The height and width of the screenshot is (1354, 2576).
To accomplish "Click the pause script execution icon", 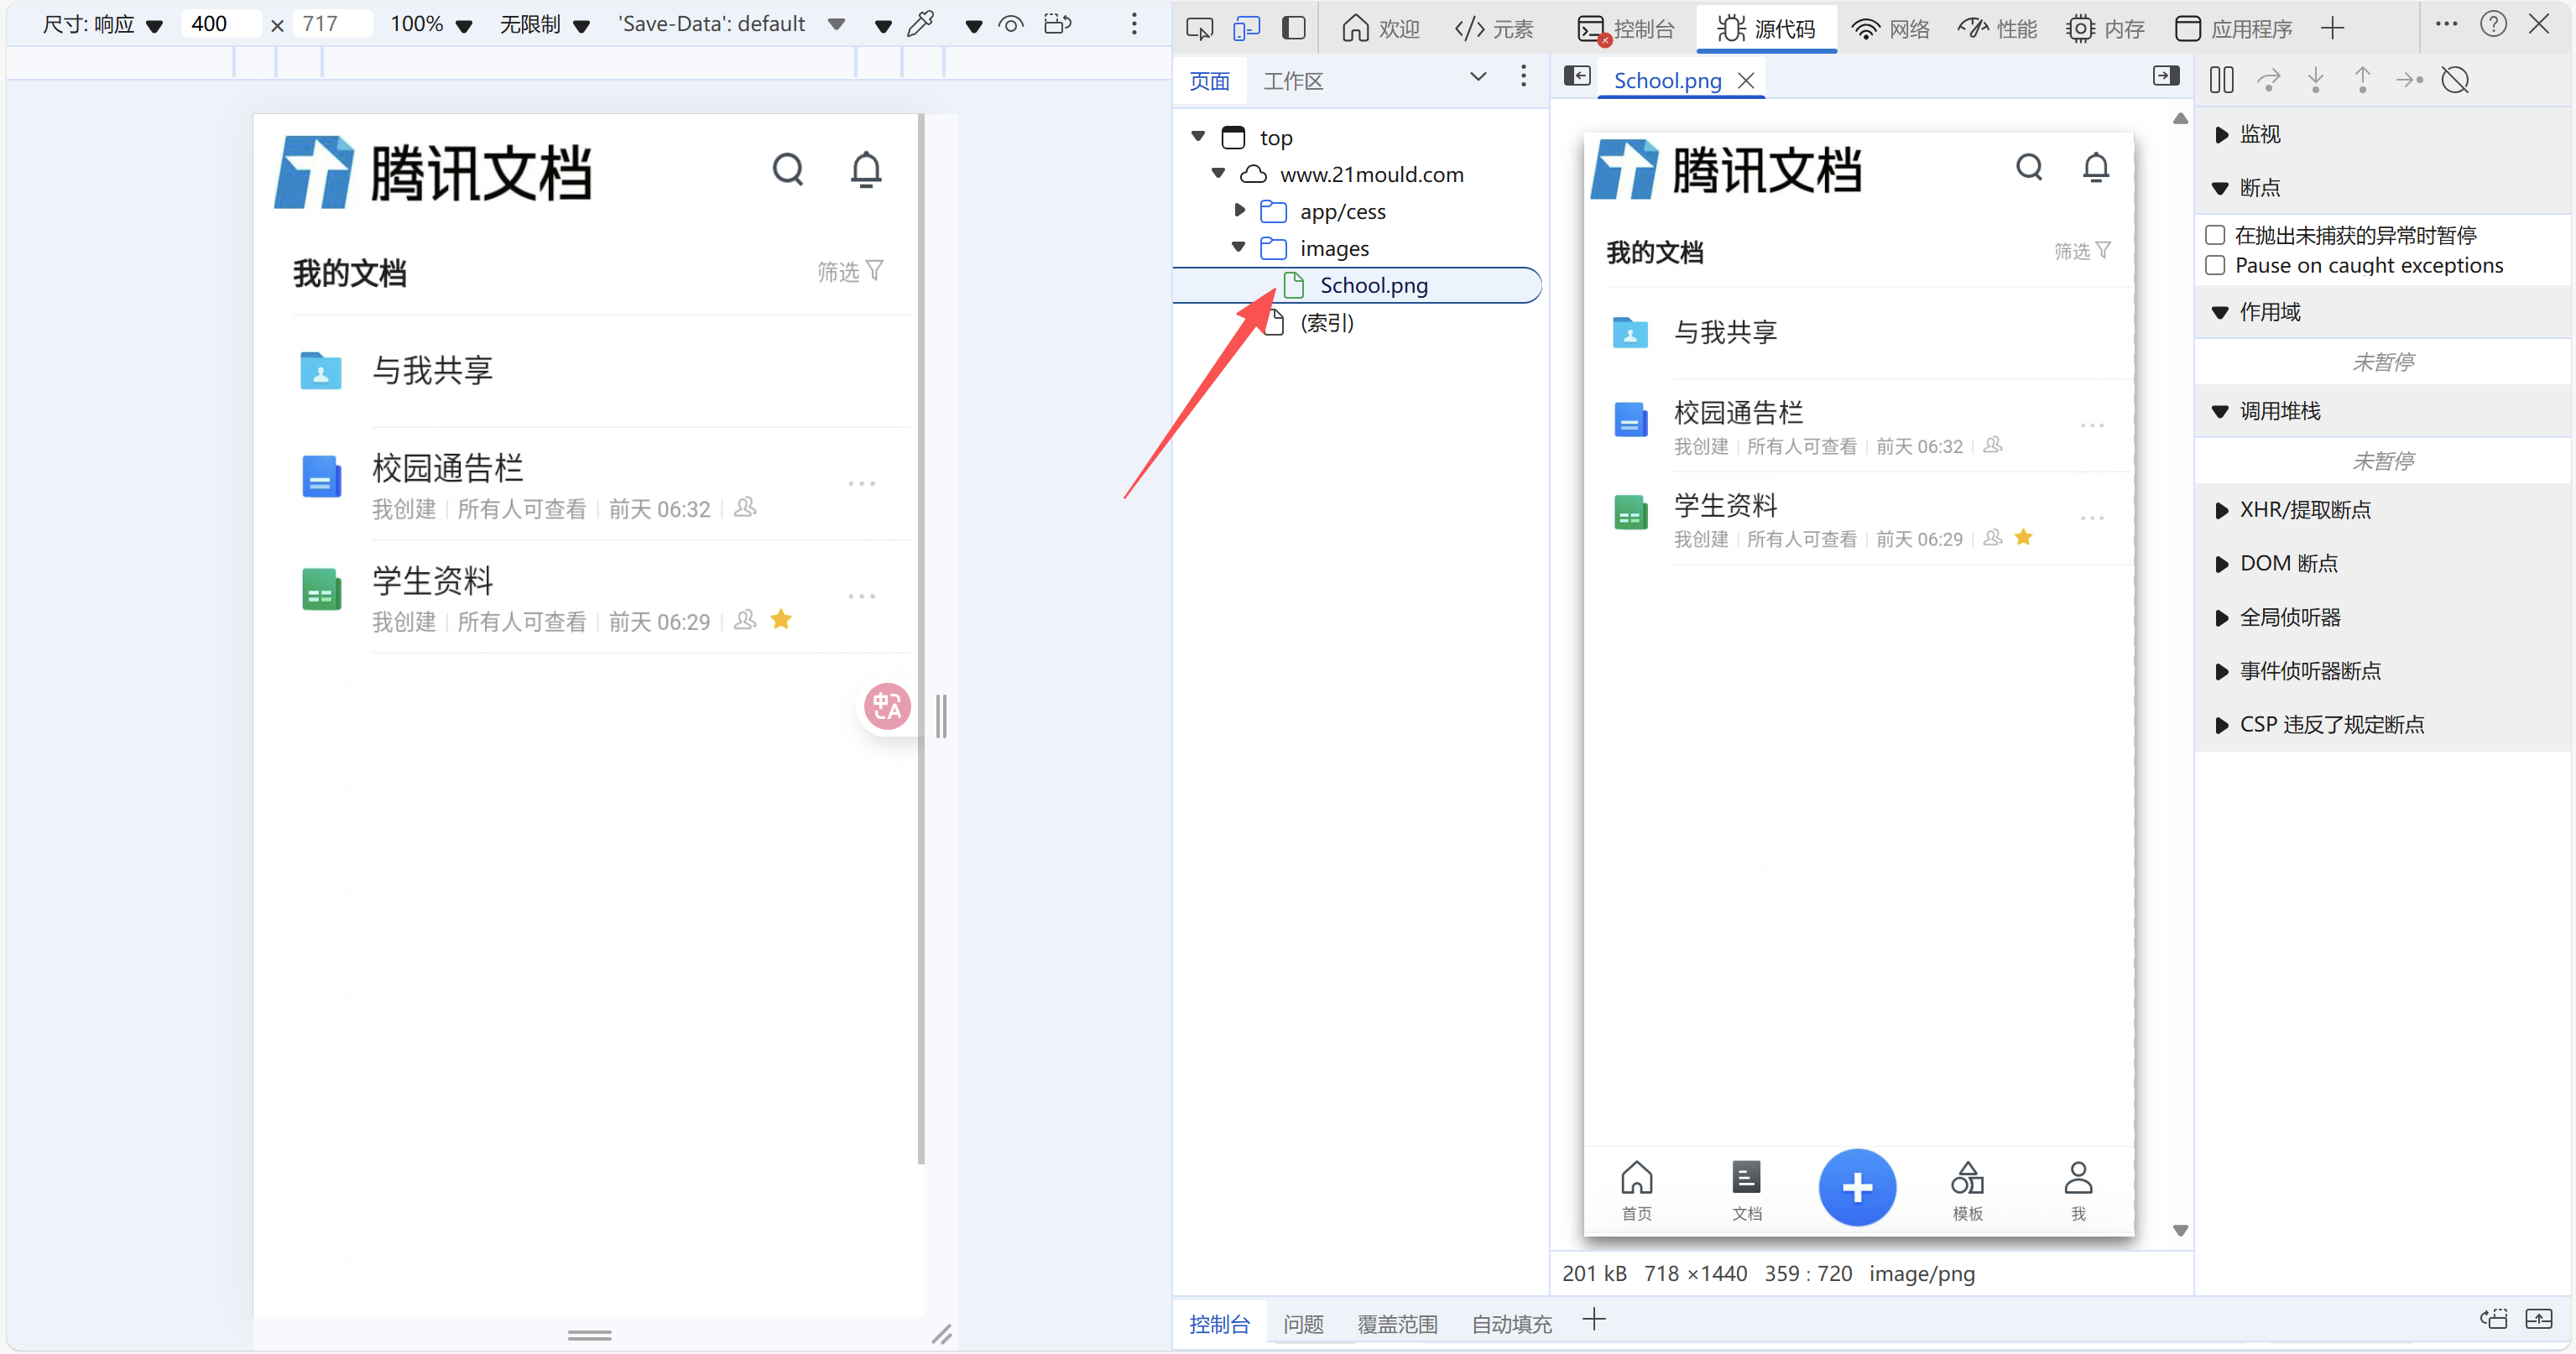I will (2221, 80).
